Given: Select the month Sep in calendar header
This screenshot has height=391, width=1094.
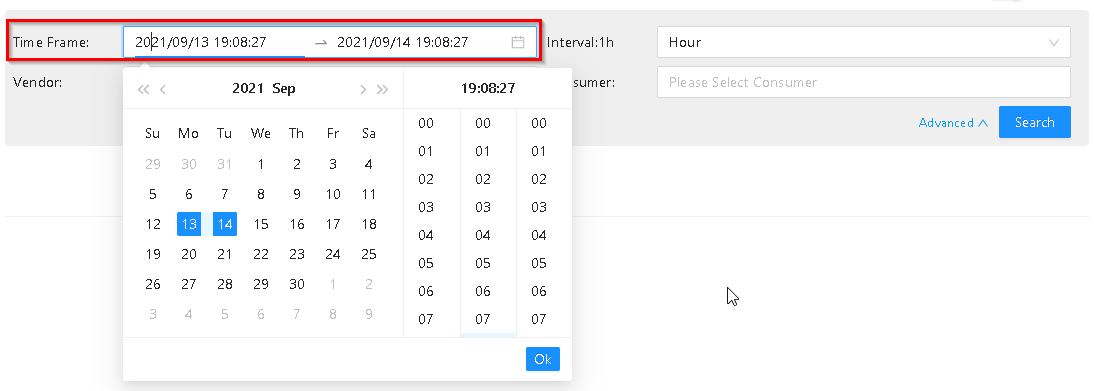Looking at the screenshot, I should click(284, 89).
